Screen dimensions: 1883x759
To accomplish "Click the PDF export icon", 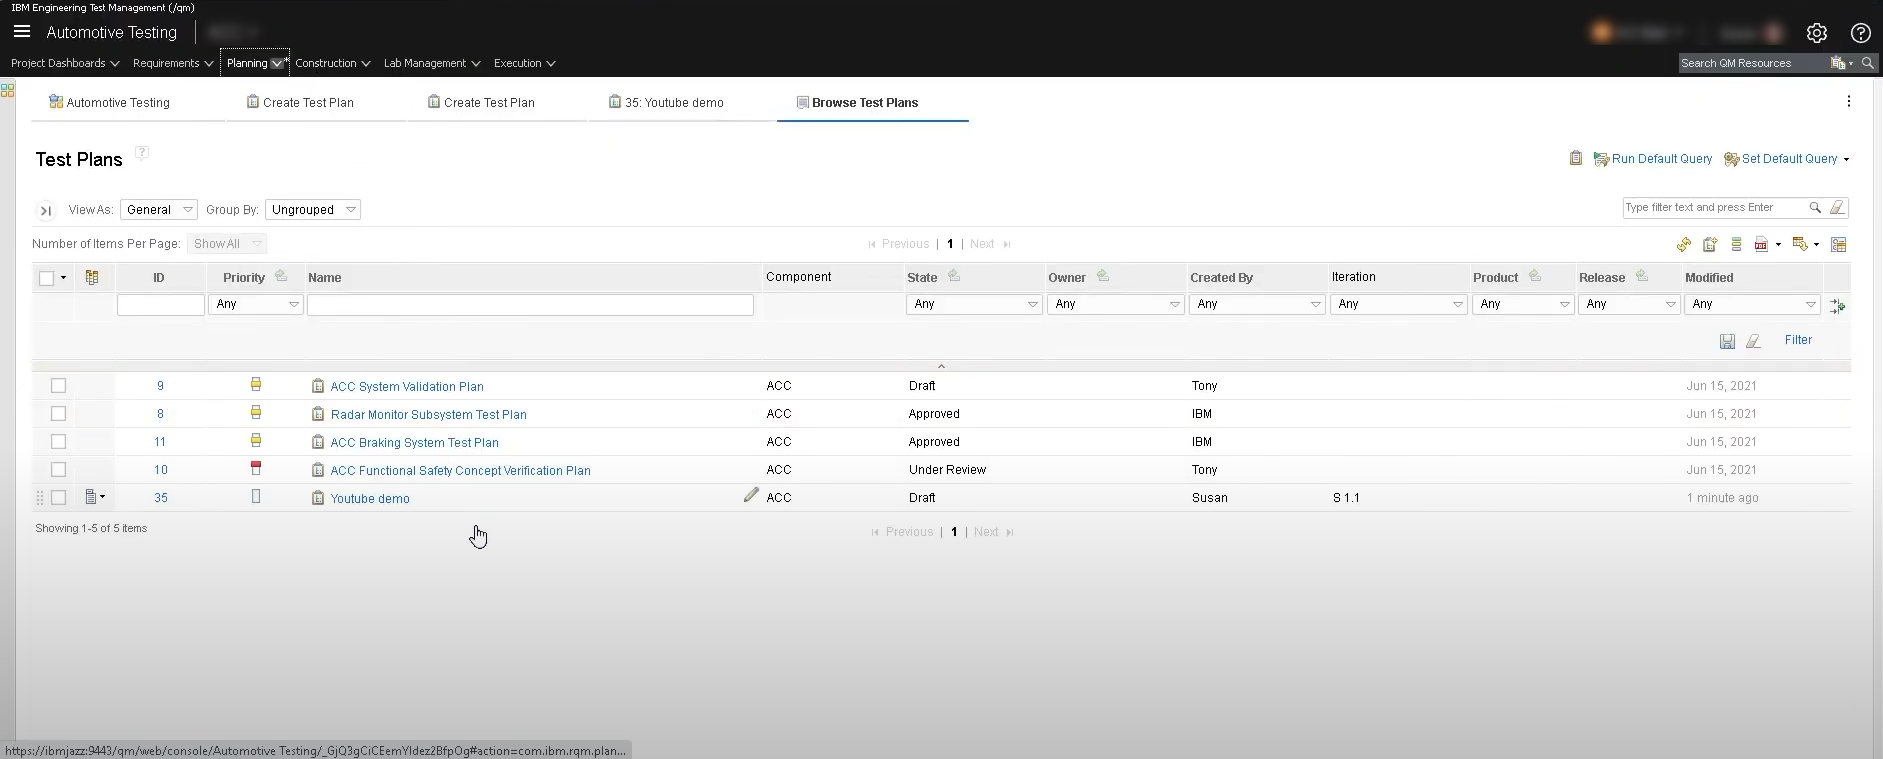I will coord(1761,245).
